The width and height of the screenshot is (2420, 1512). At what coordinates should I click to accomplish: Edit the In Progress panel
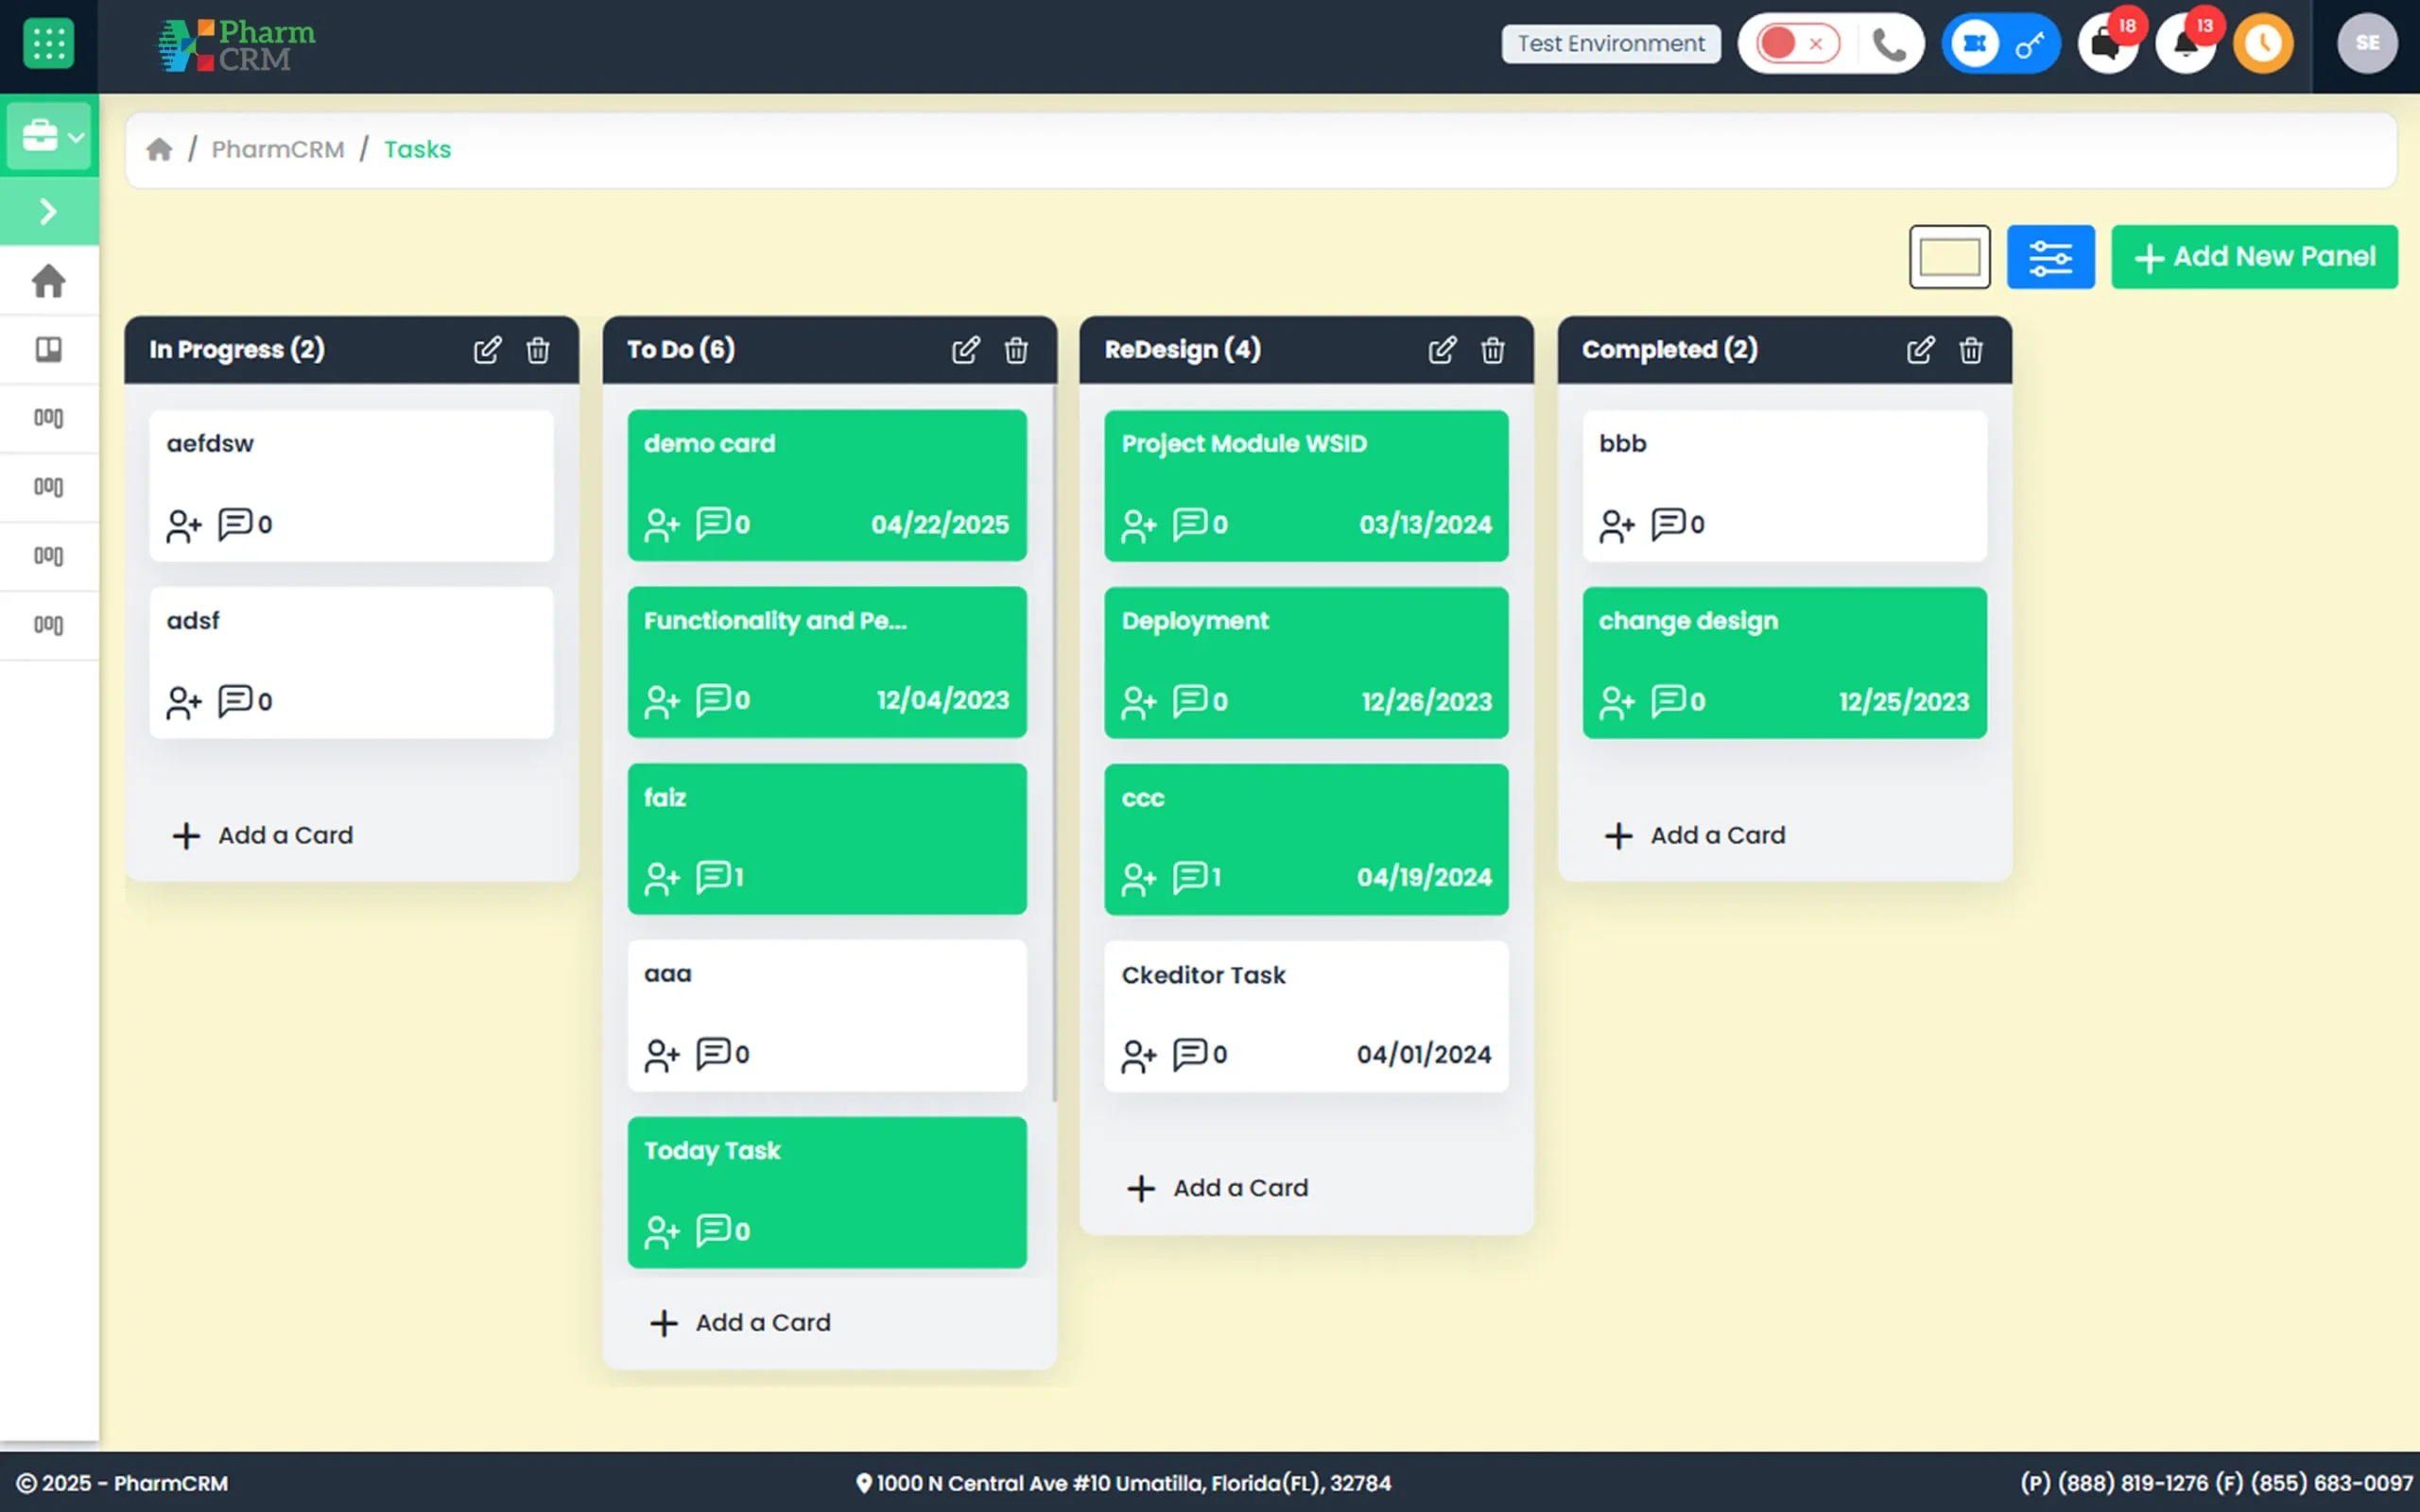click(487, 350)
